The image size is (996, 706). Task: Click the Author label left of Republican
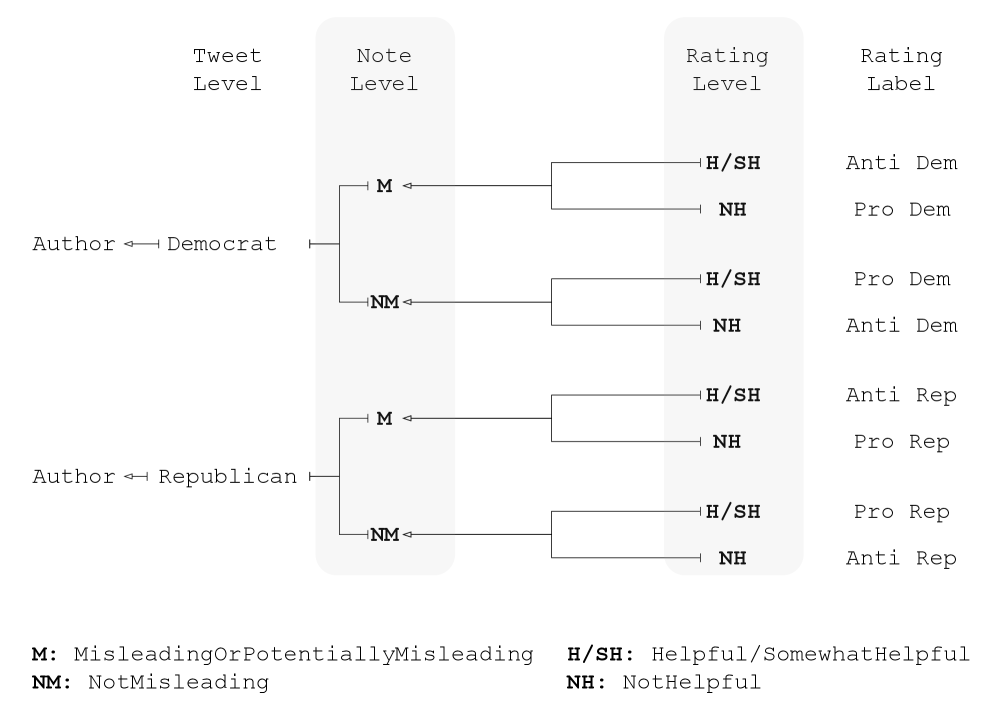(74, 476)
